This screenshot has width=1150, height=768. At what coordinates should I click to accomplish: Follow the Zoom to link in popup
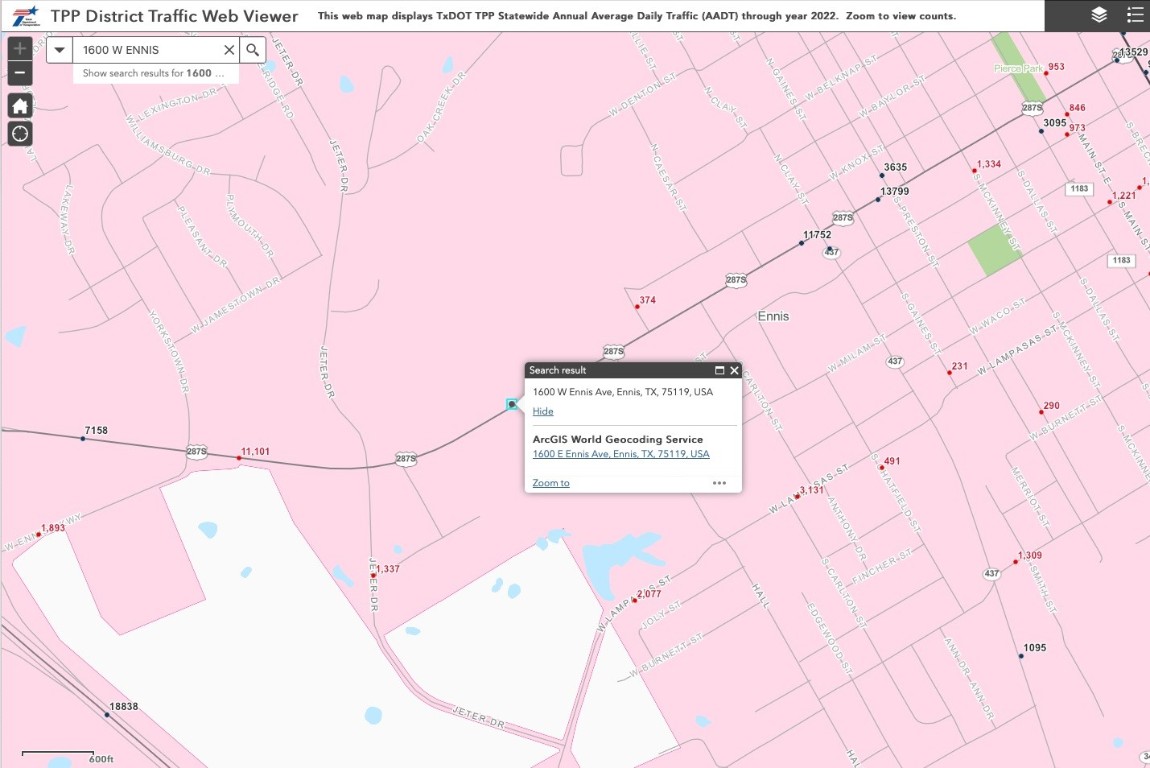[x=551, y=483]
